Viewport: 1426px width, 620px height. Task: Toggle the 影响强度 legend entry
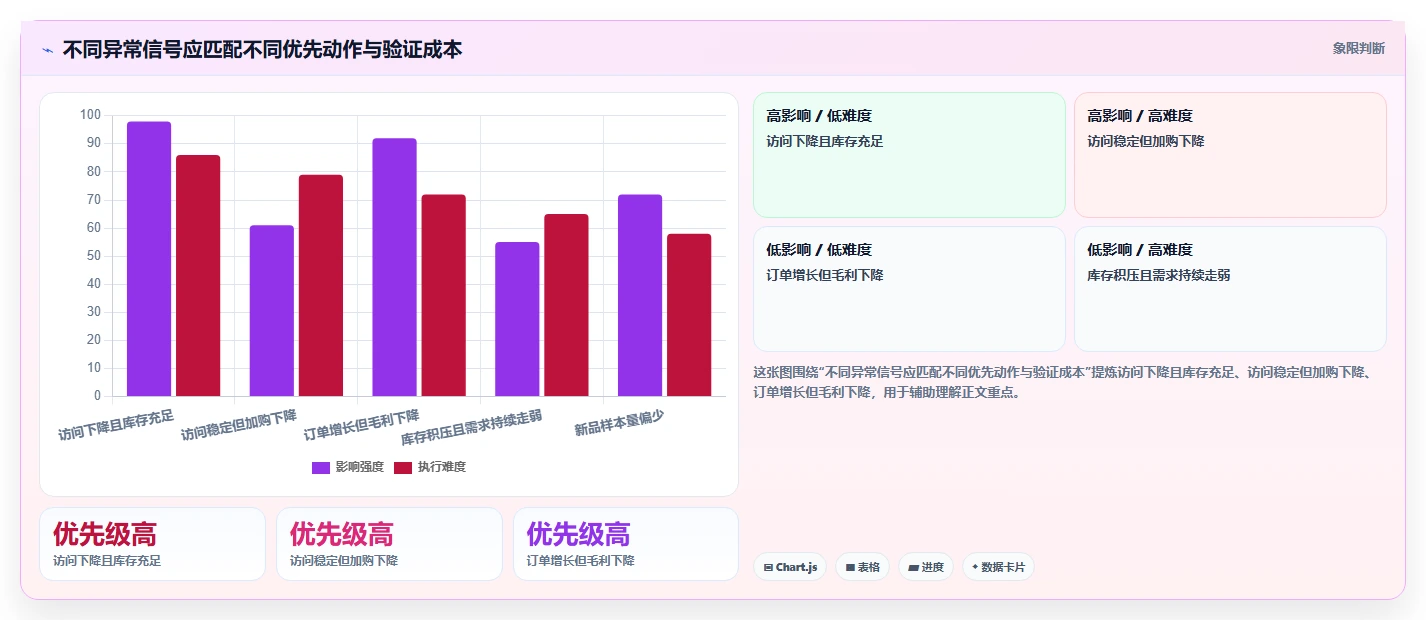[348, 467]
